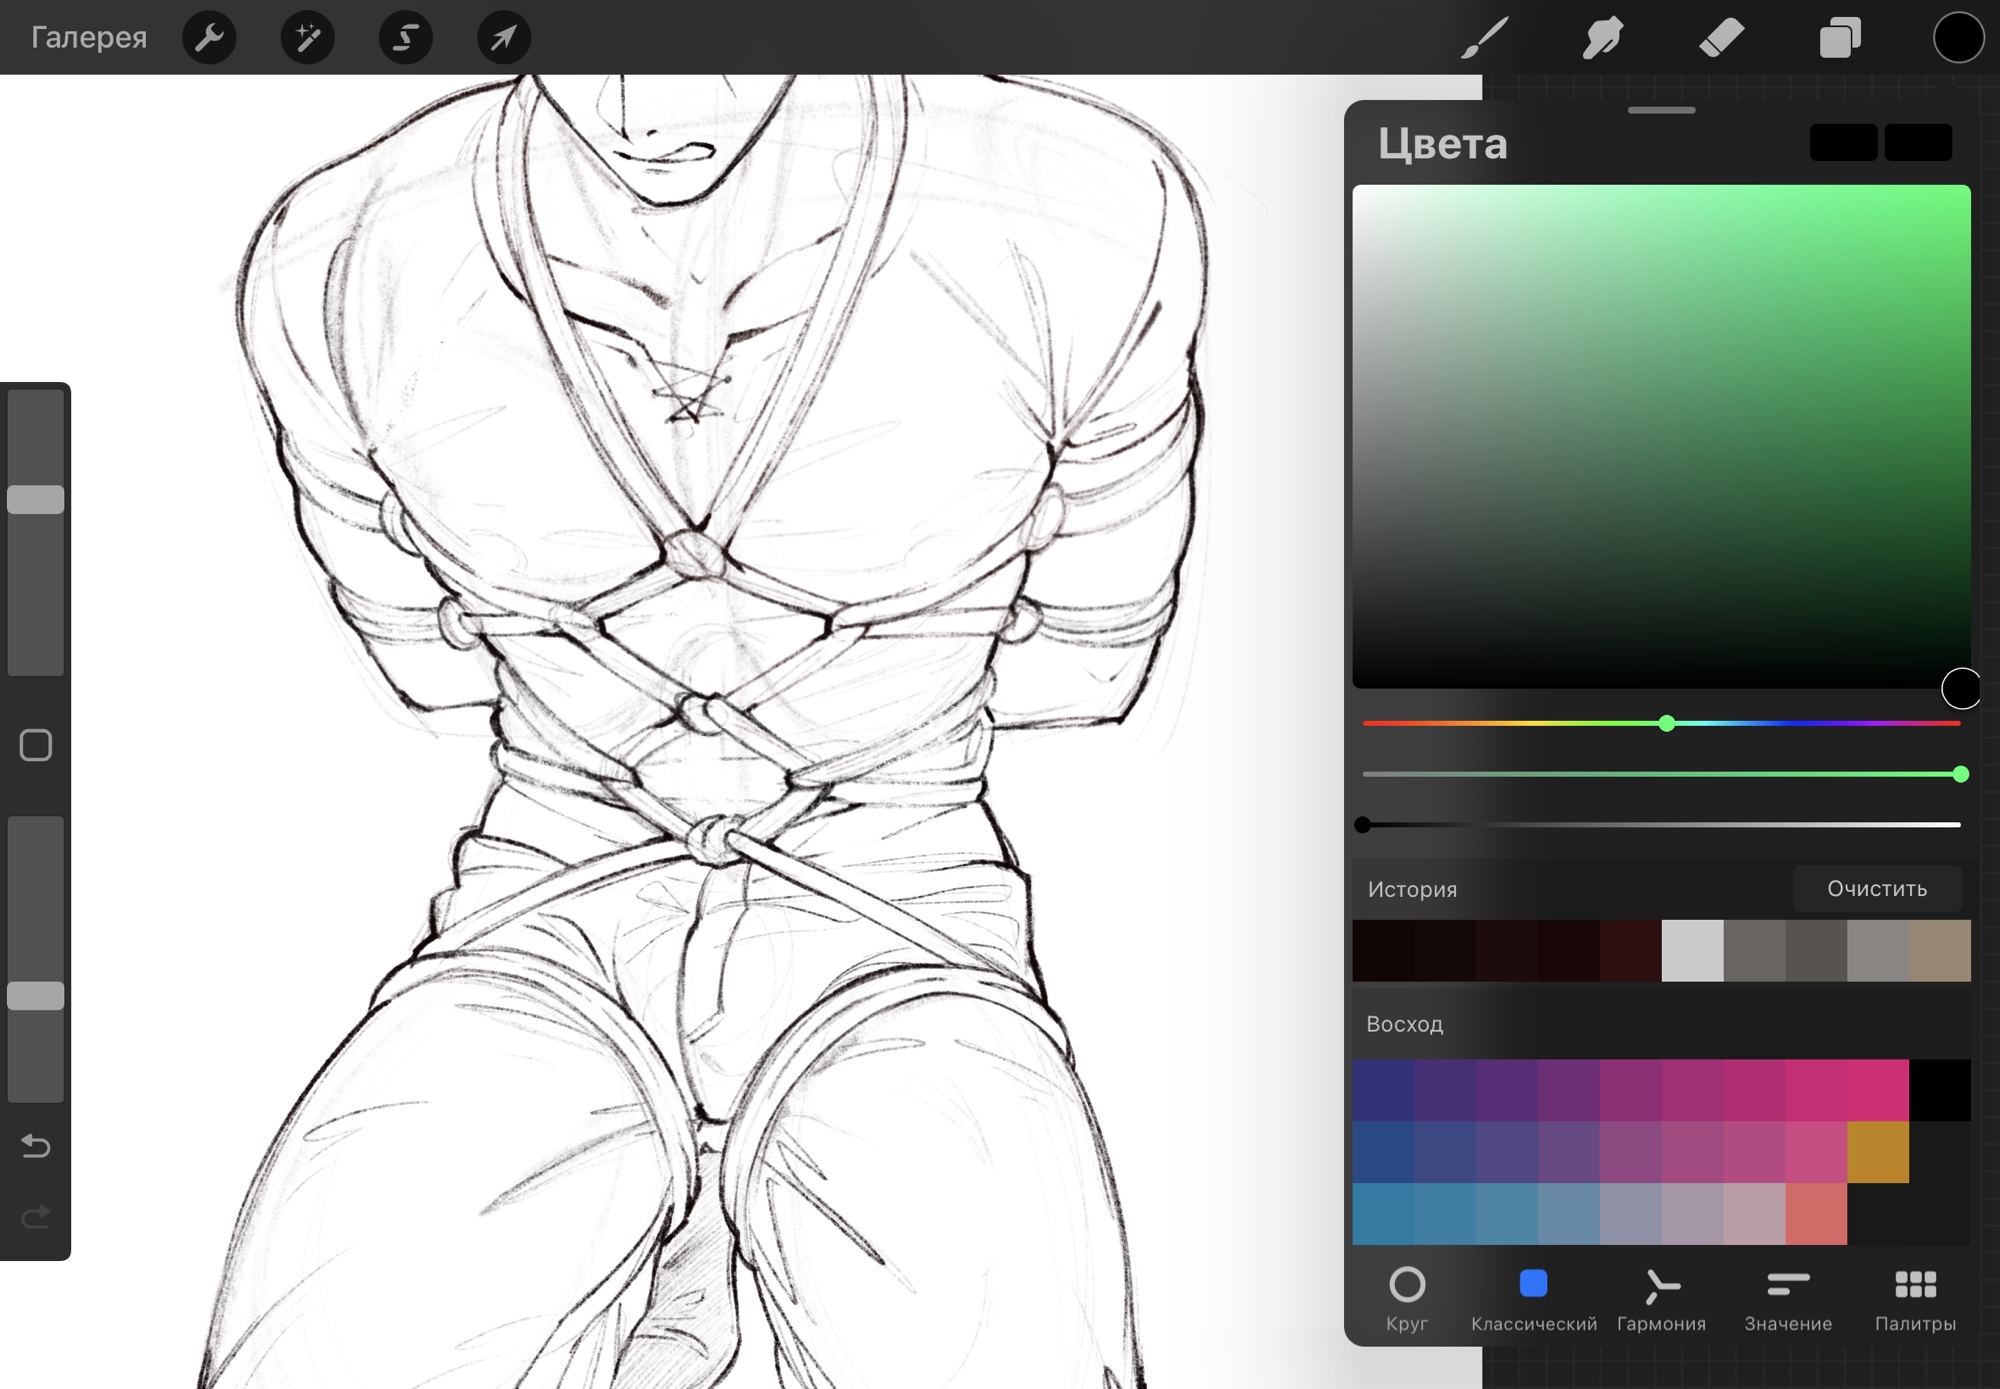Open the Adjustments magic wand menu

click(307, 38)
